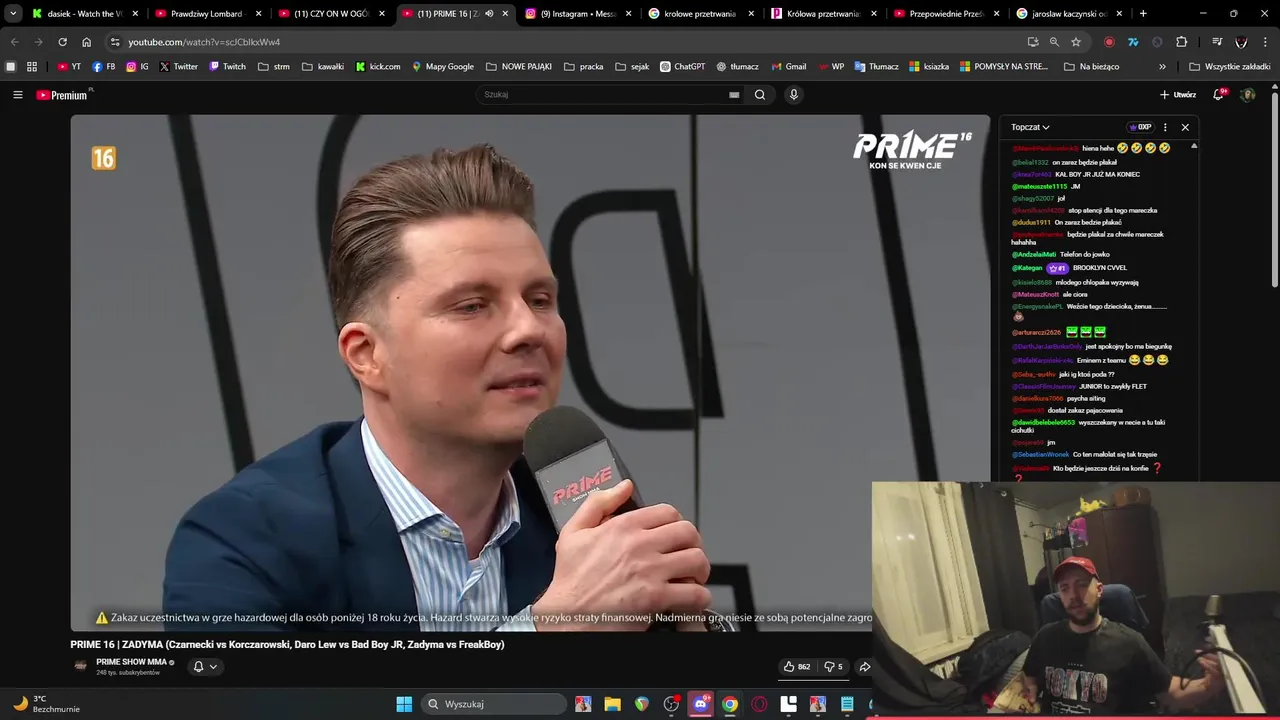Click the YouTube search magnifier button
This screenshot has height=720, width=1280.
[760, 95]
